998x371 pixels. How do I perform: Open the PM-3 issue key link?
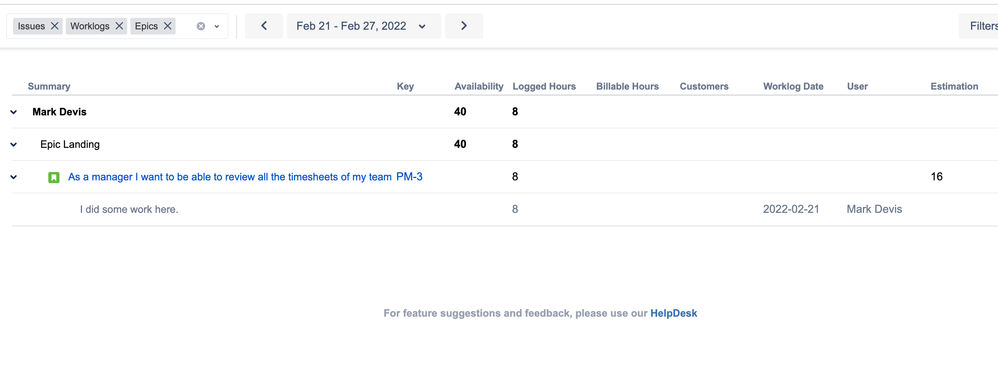409,177
